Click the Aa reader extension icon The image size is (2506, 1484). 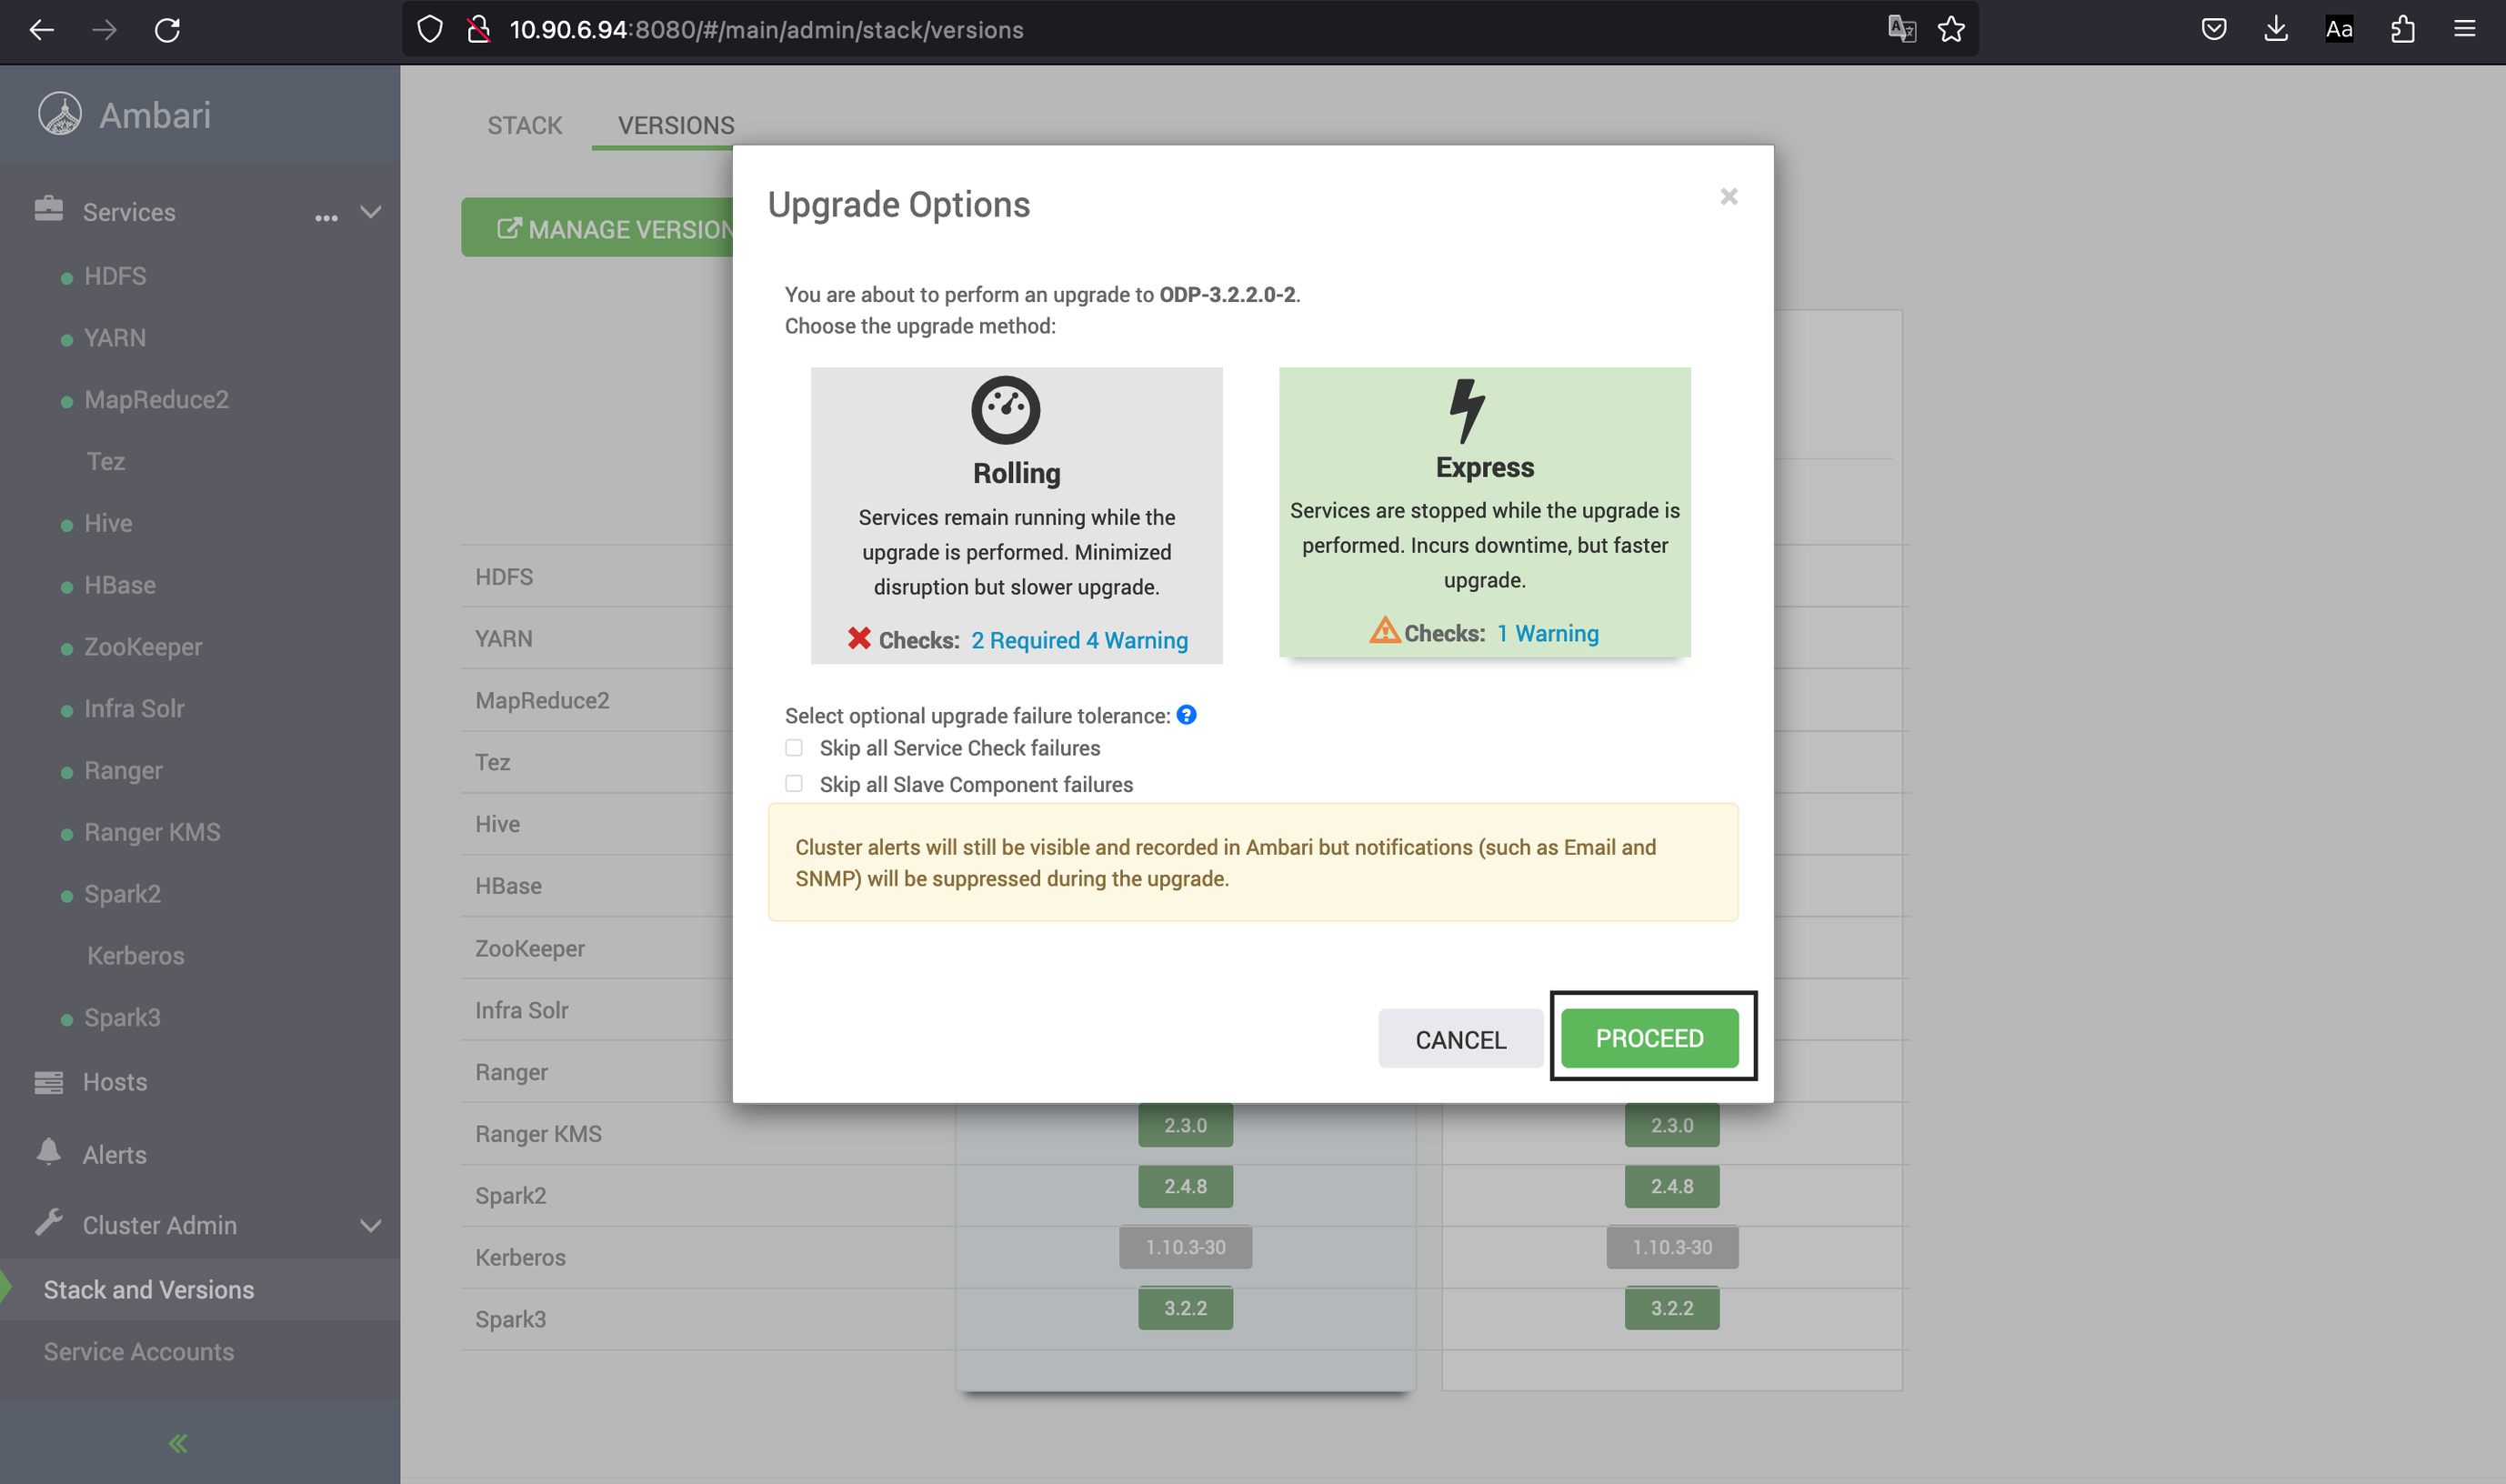click(x=2339, y=30)
